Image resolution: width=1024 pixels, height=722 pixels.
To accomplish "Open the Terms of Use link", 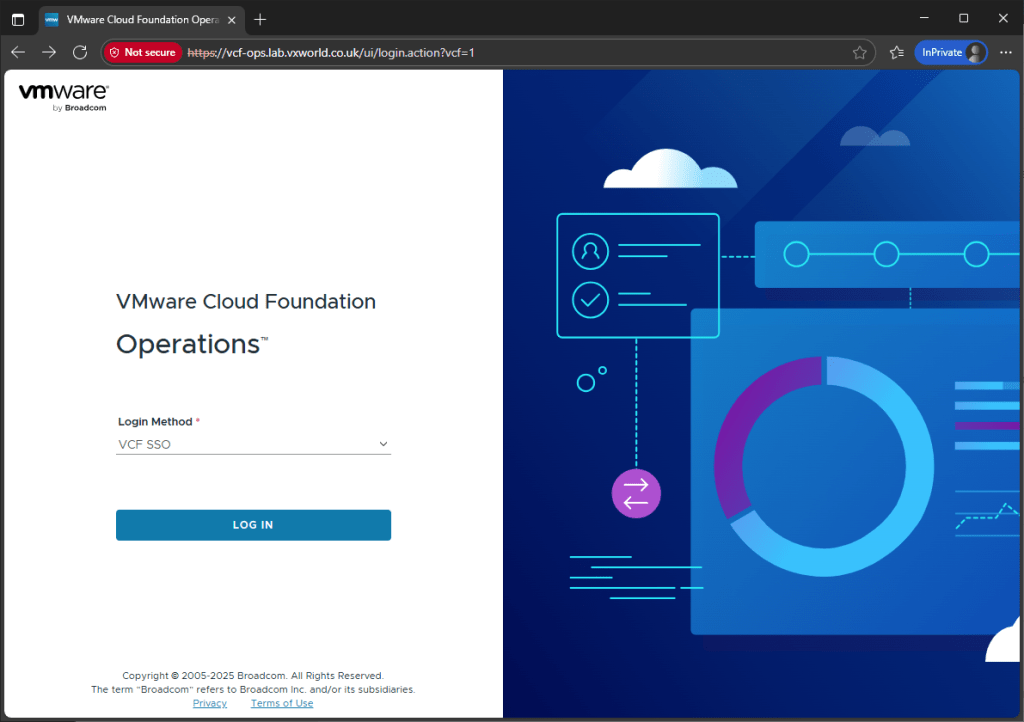I will (x=282, y=703).
